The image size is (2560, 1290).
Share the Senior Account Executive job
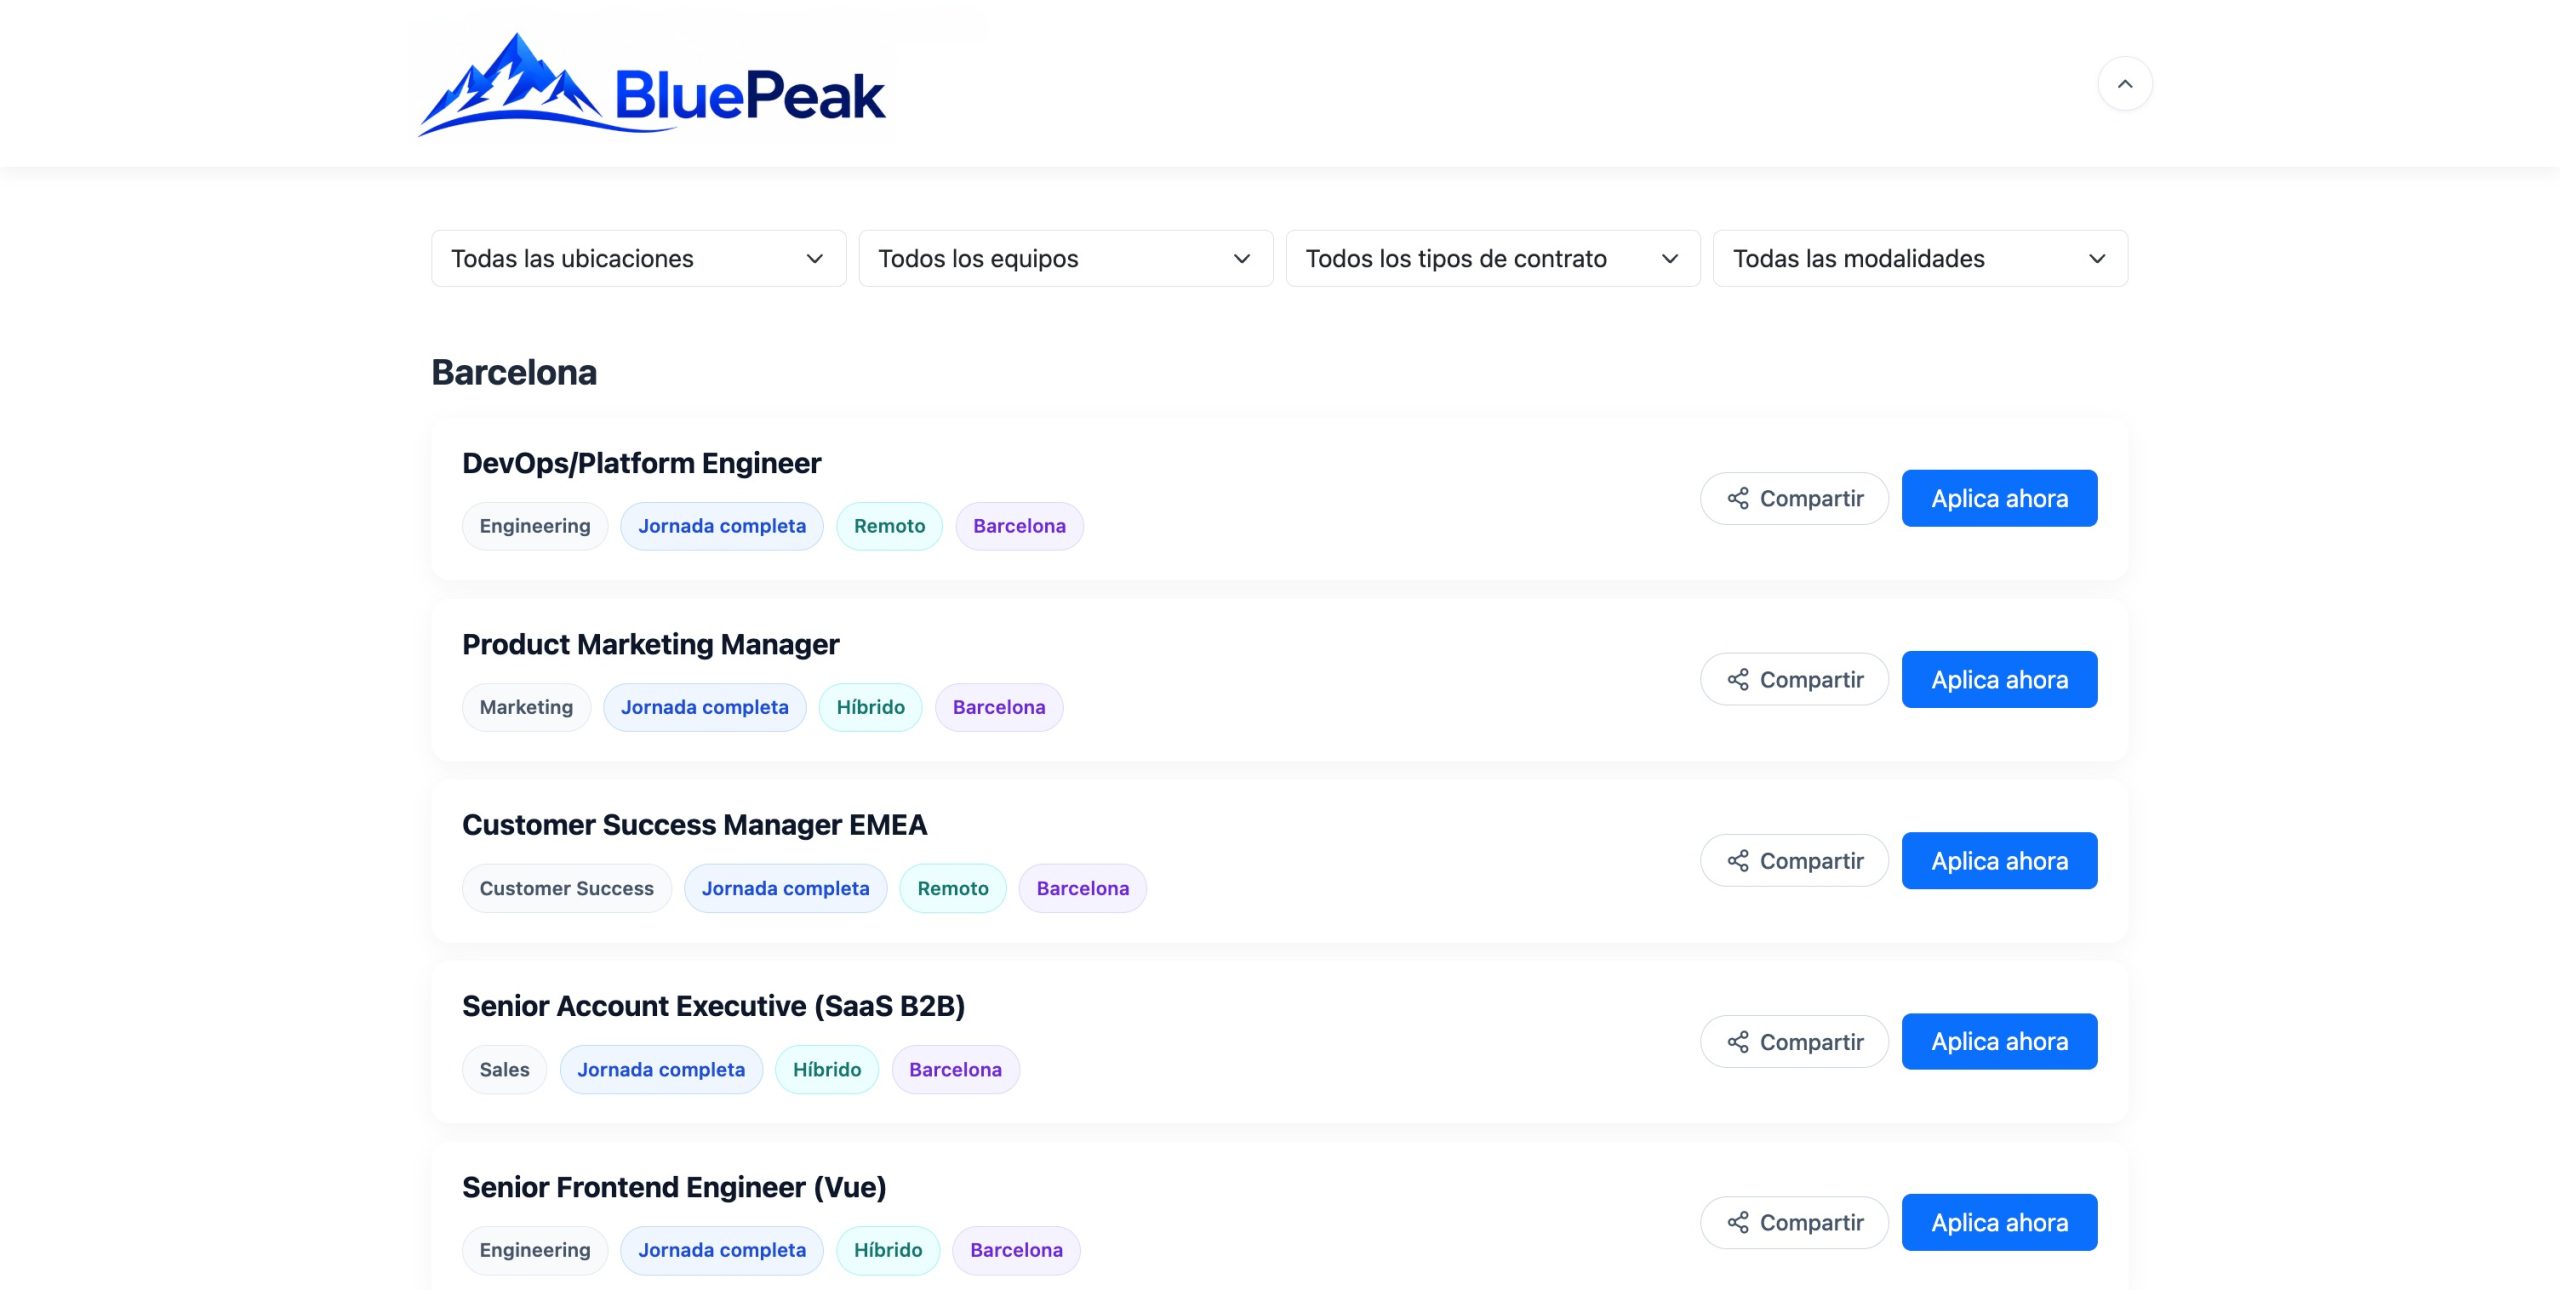1794,1042
